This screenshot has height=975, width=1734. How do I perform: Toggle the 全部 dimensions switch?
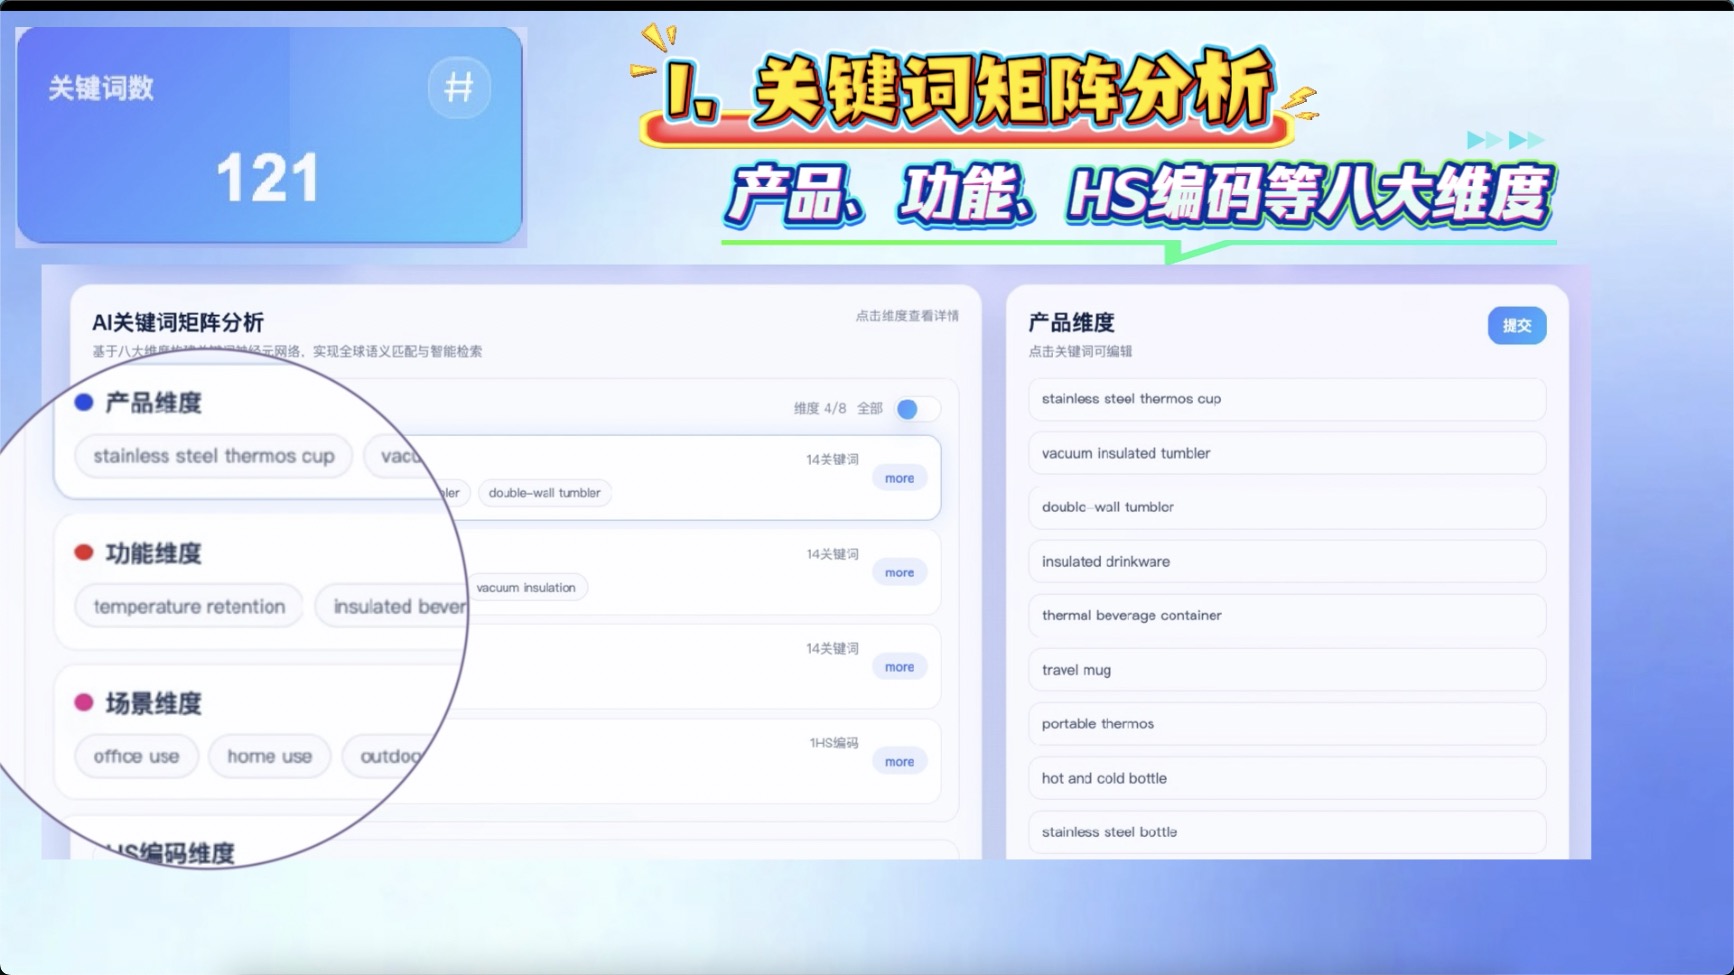915,409
